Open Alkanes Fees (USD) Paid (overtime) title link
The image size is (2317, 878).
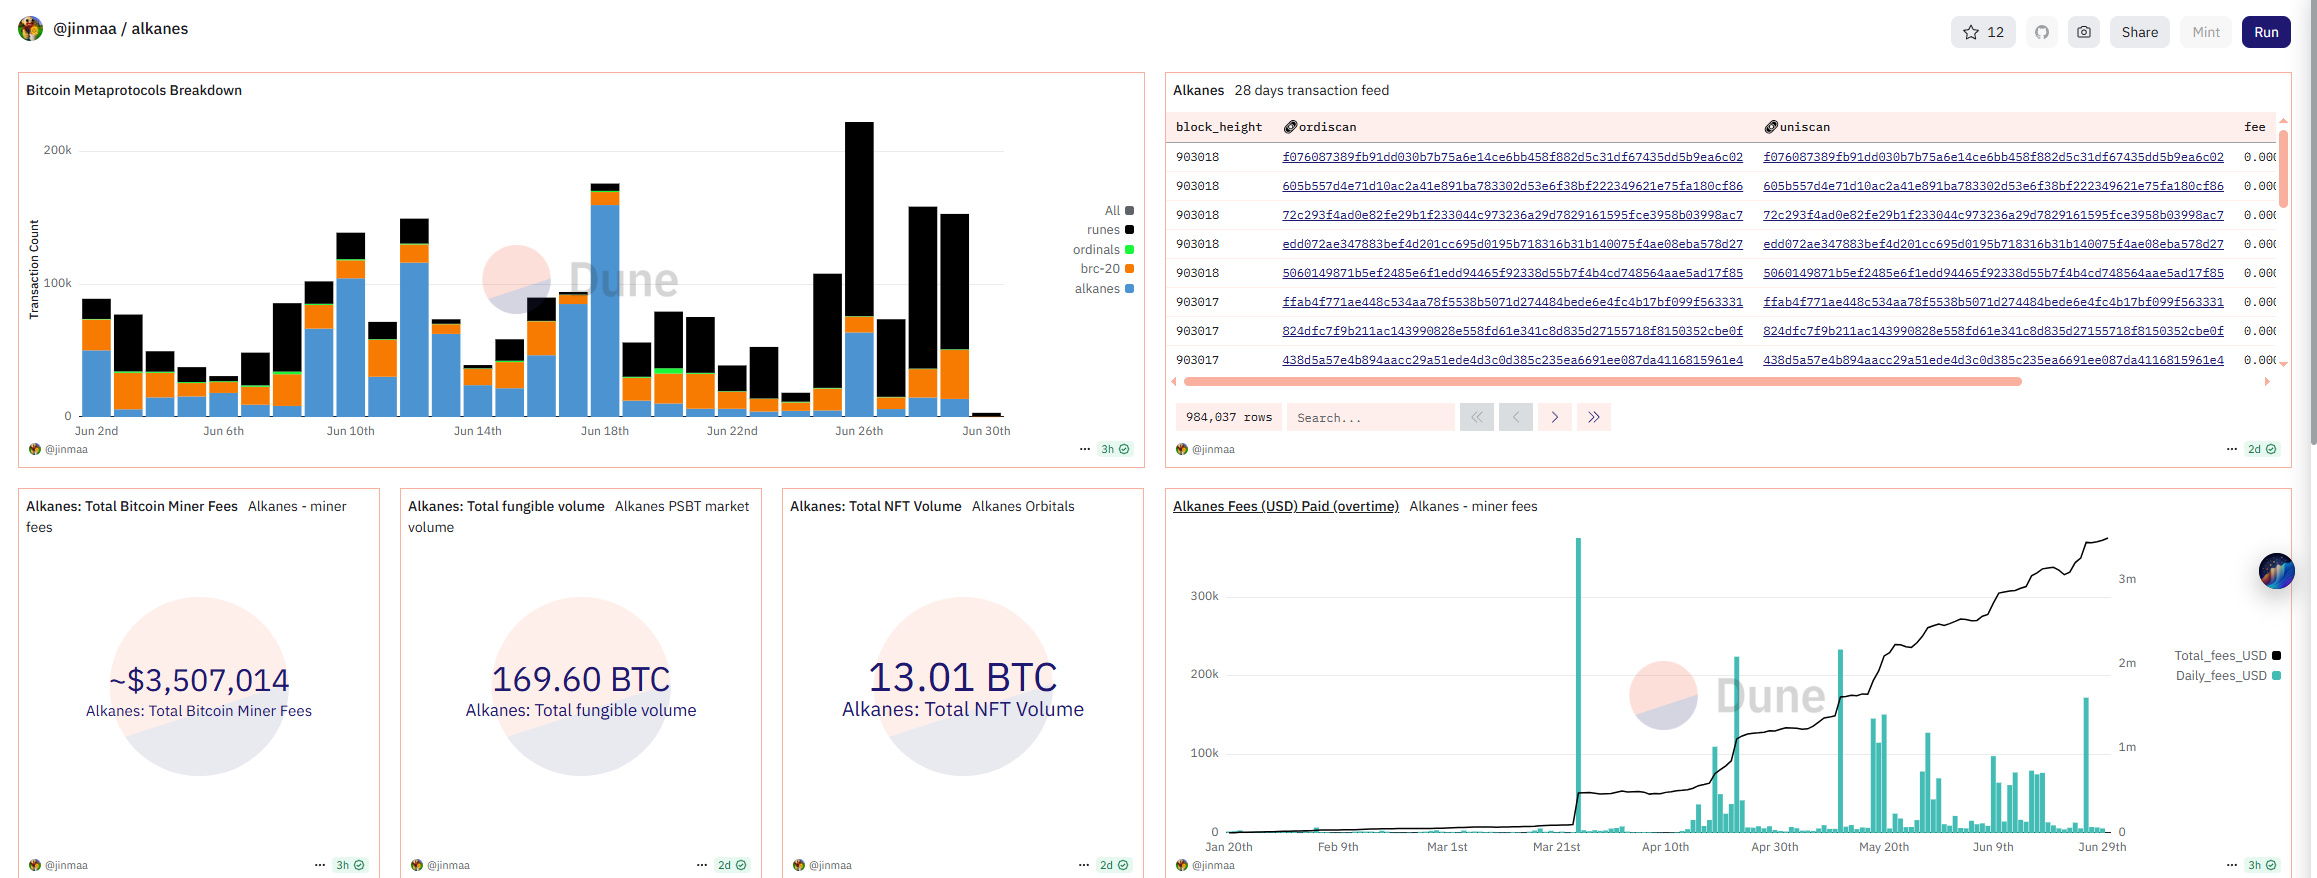point(1286,506)
